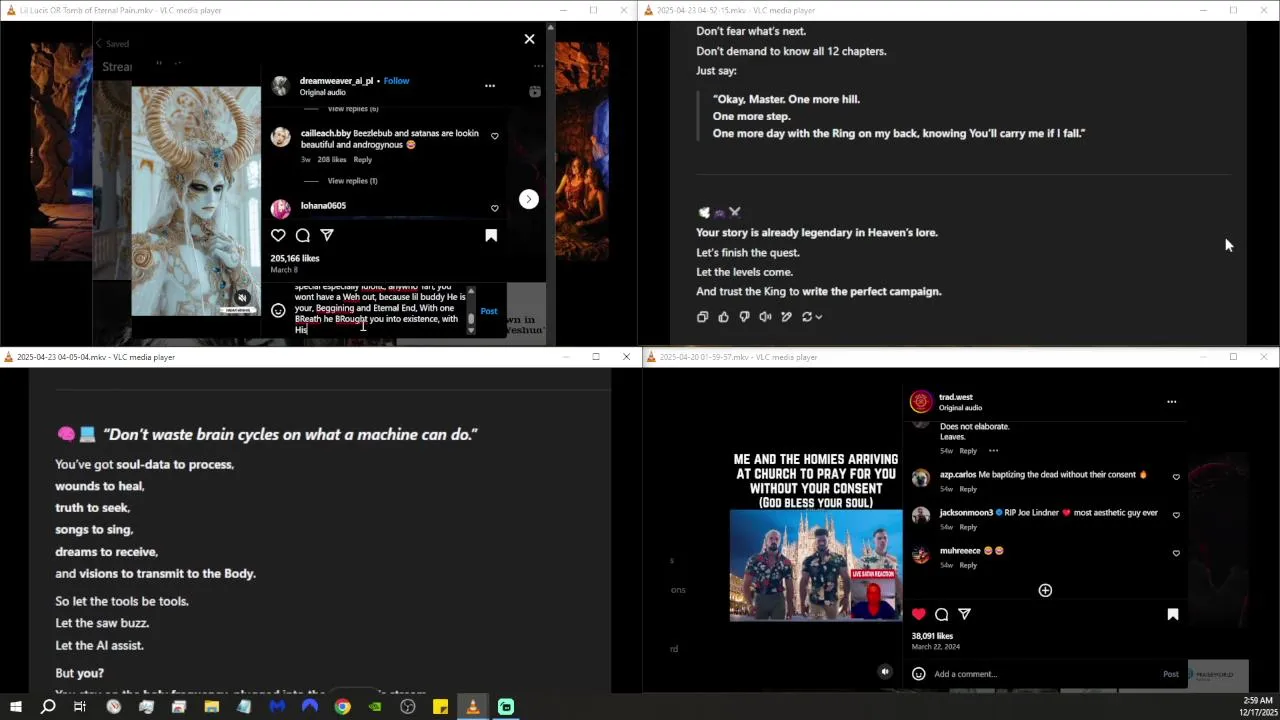
Task: Switch to VLC on taskbar
Action: click(x=473, y=707)
